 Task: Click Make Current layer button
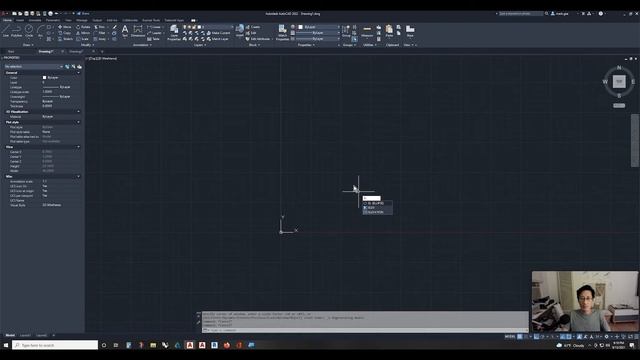point(218,33)
